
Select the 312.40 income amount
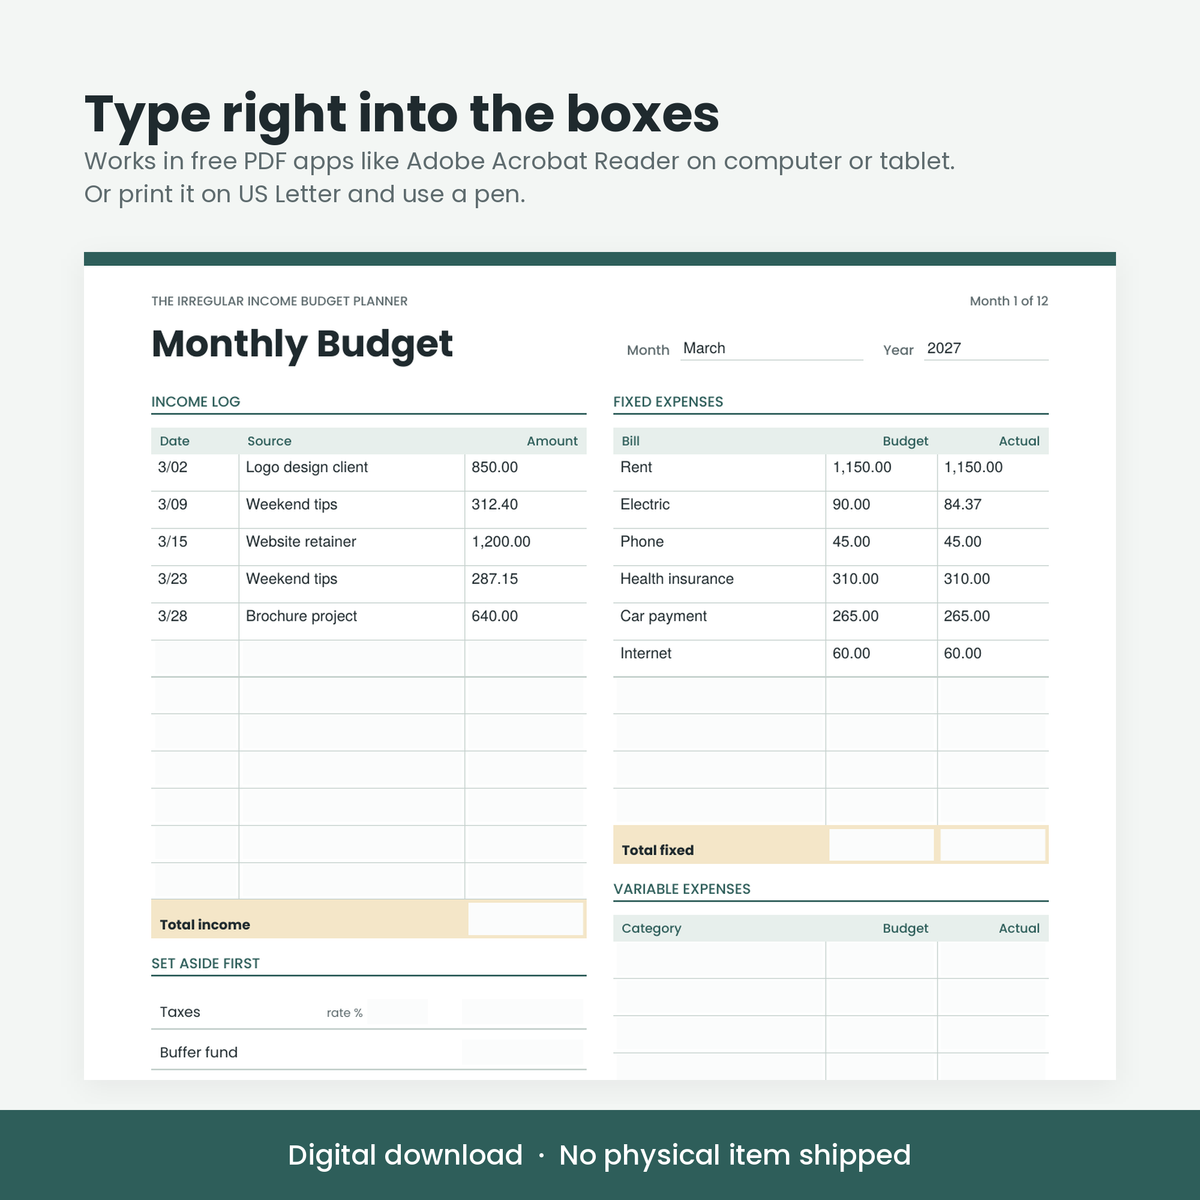[526, 509]
